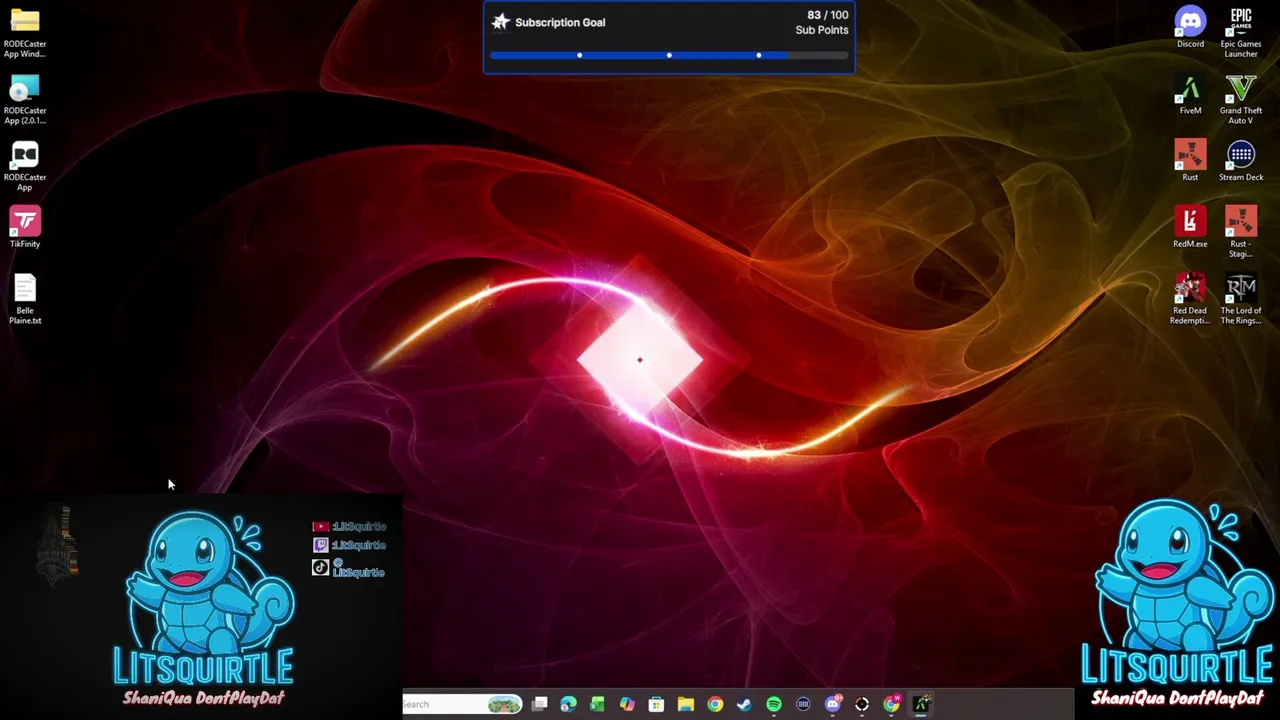Open FiveM from the taskbar
Image resolution: width=1280 pixels, height=720 pixels.
[921, 704]
